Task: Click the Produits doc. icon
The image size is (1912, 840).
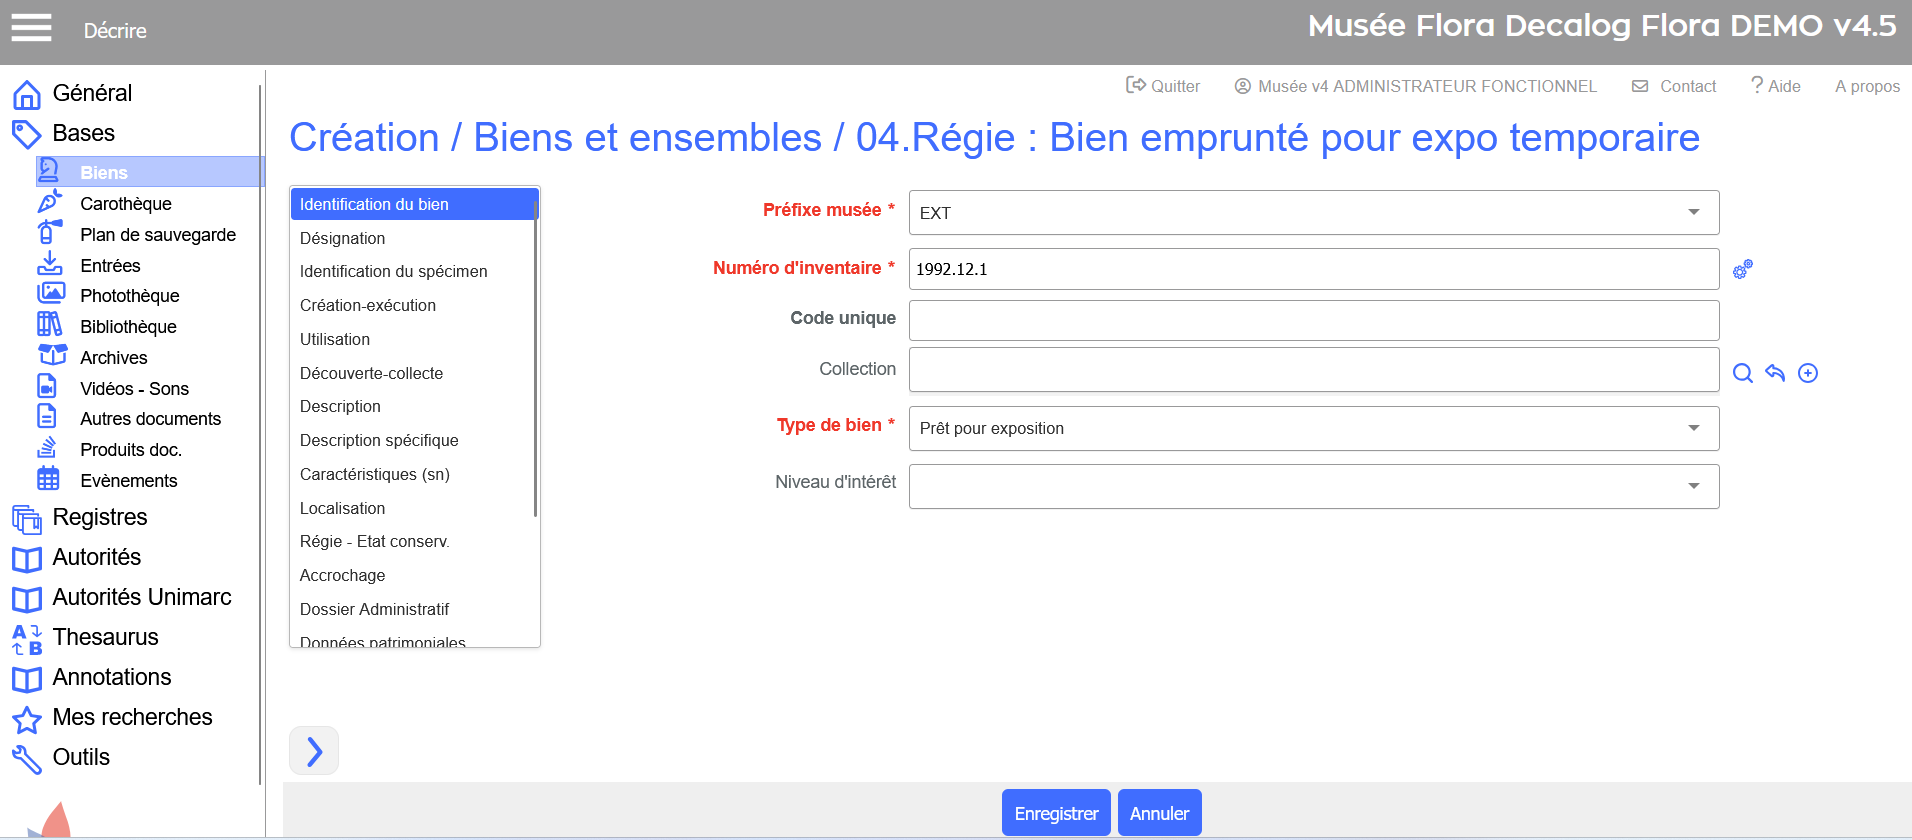Action: [x=47, y=448]
